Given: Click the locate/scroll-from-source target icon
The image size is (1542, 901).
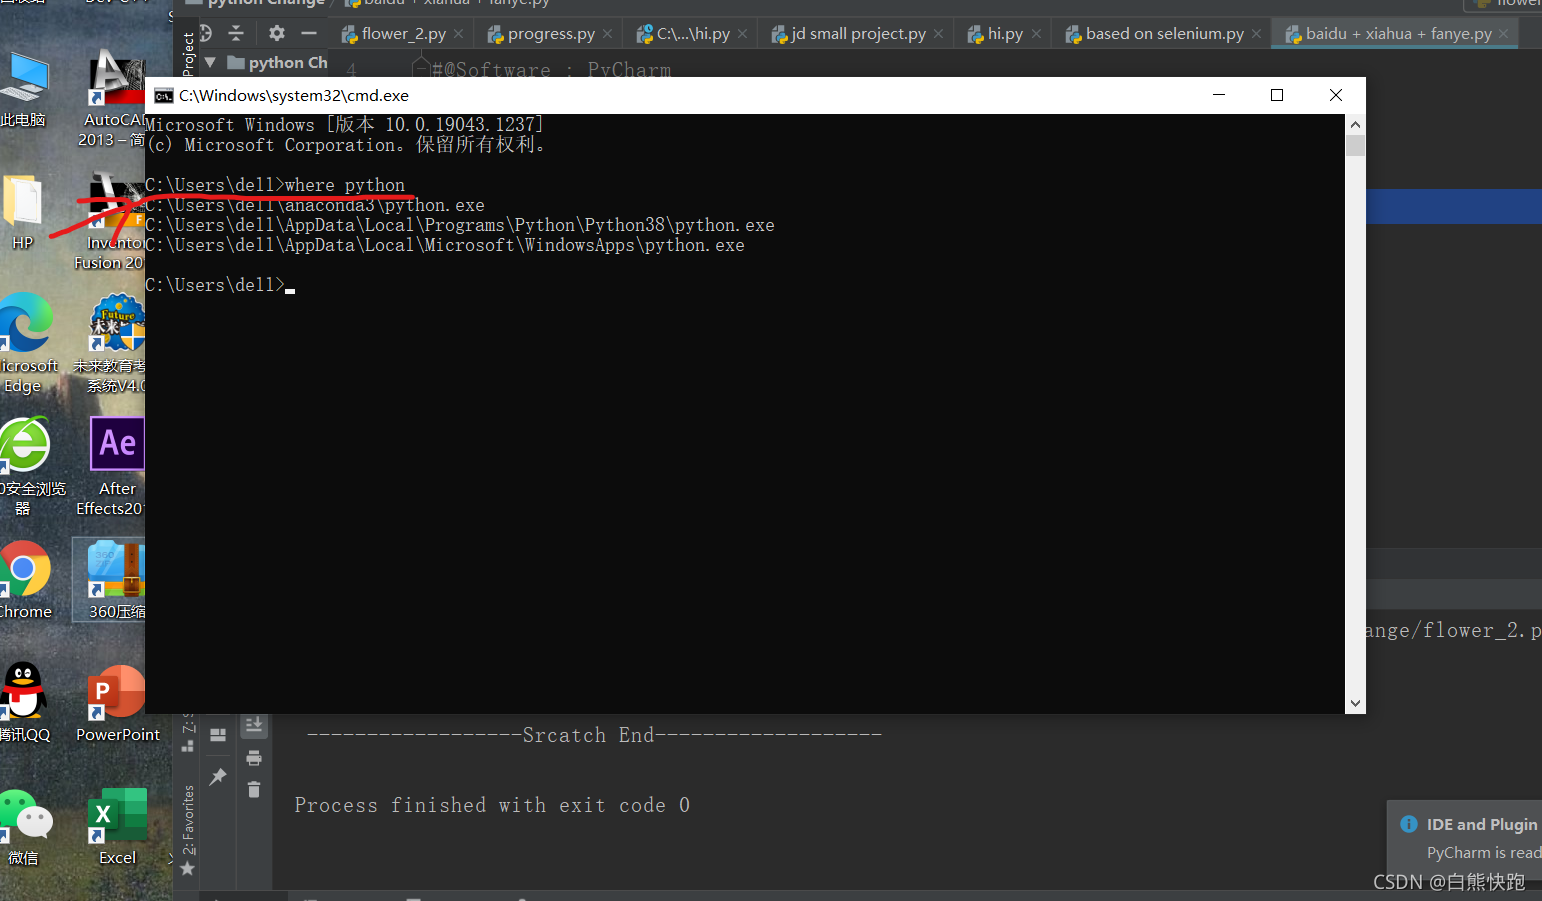Looking at the screenshot, I should coord(205,33).
